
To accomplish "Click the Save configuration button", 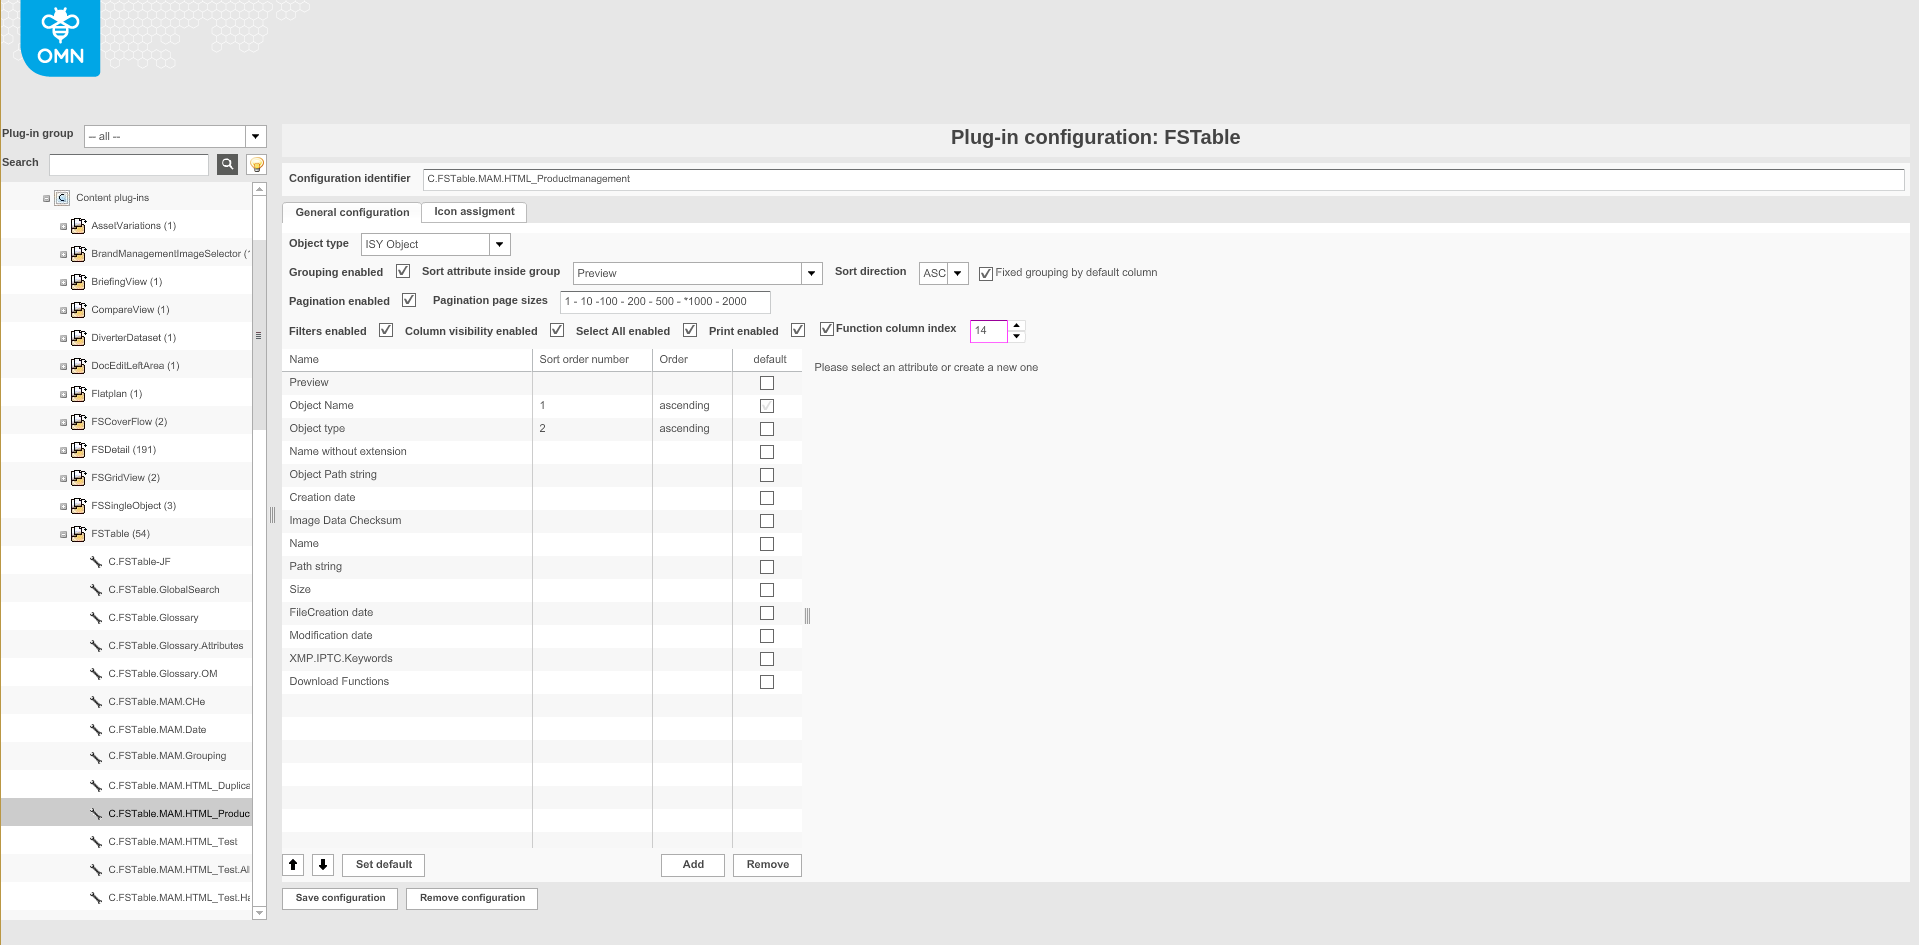I will coord(339,898).
